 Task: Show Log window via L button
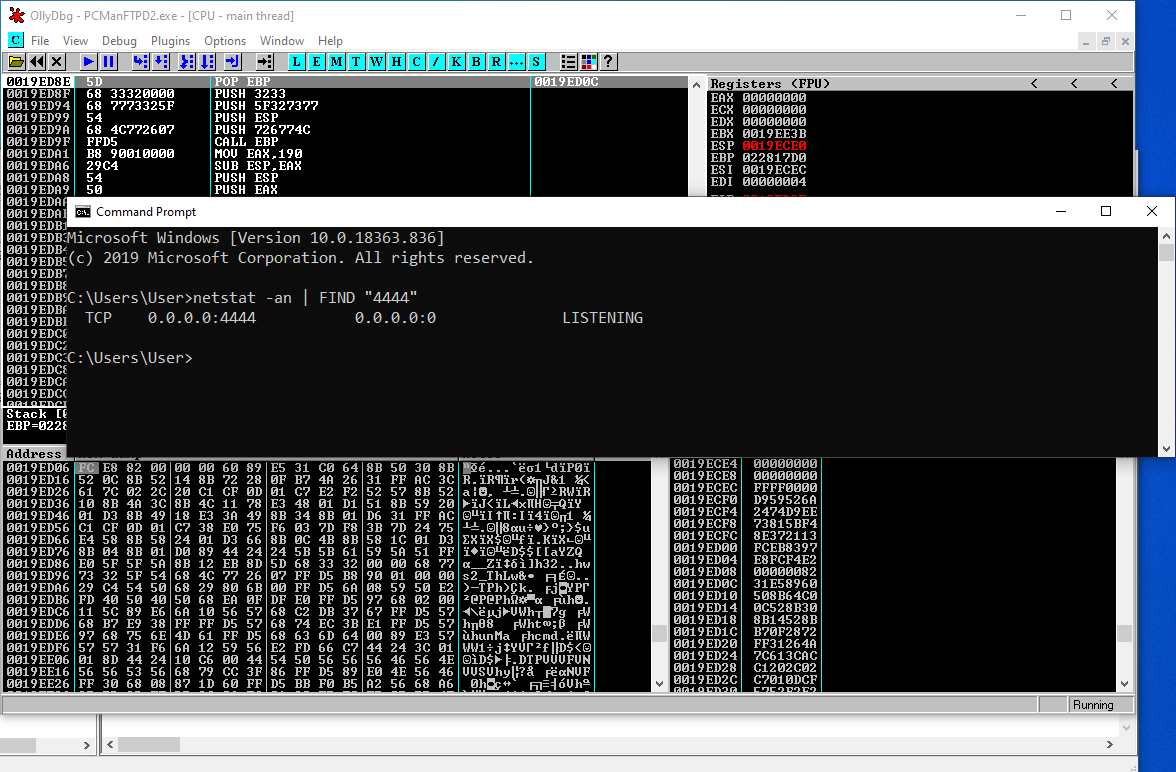coord(297,62)
